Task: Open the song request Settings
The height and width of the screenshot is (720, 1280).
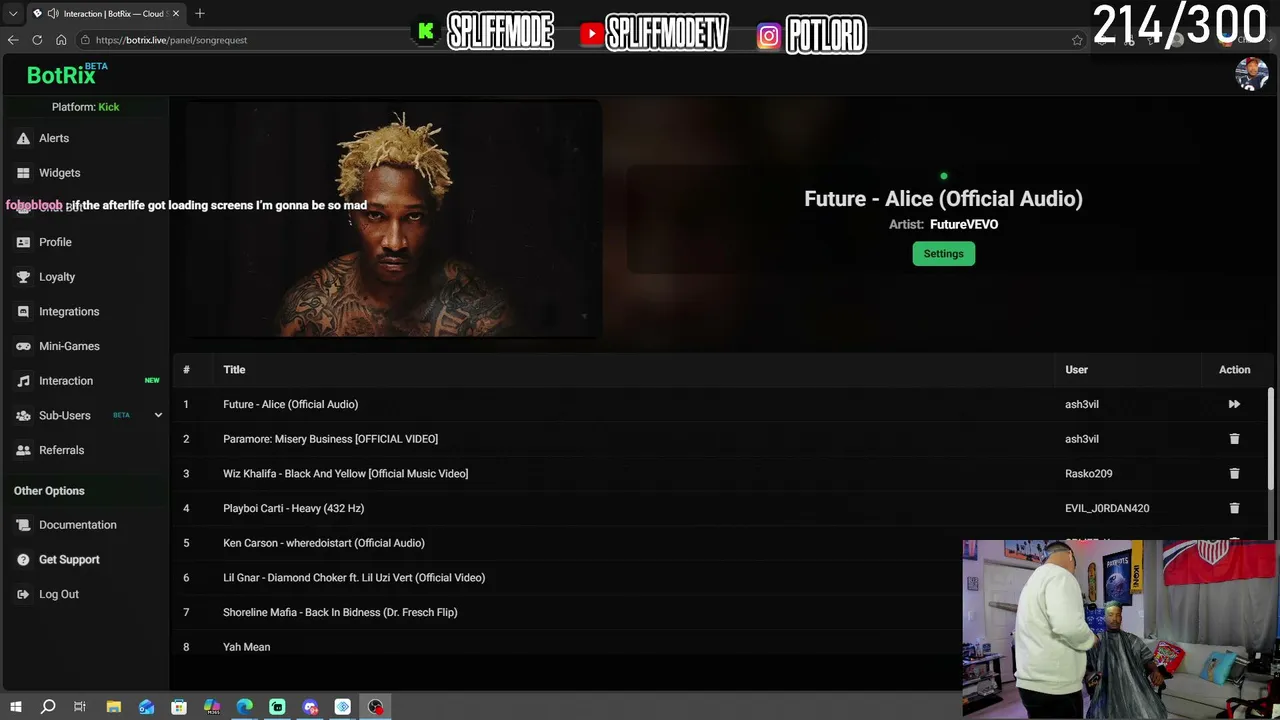Action: click(x=943, y=254)
